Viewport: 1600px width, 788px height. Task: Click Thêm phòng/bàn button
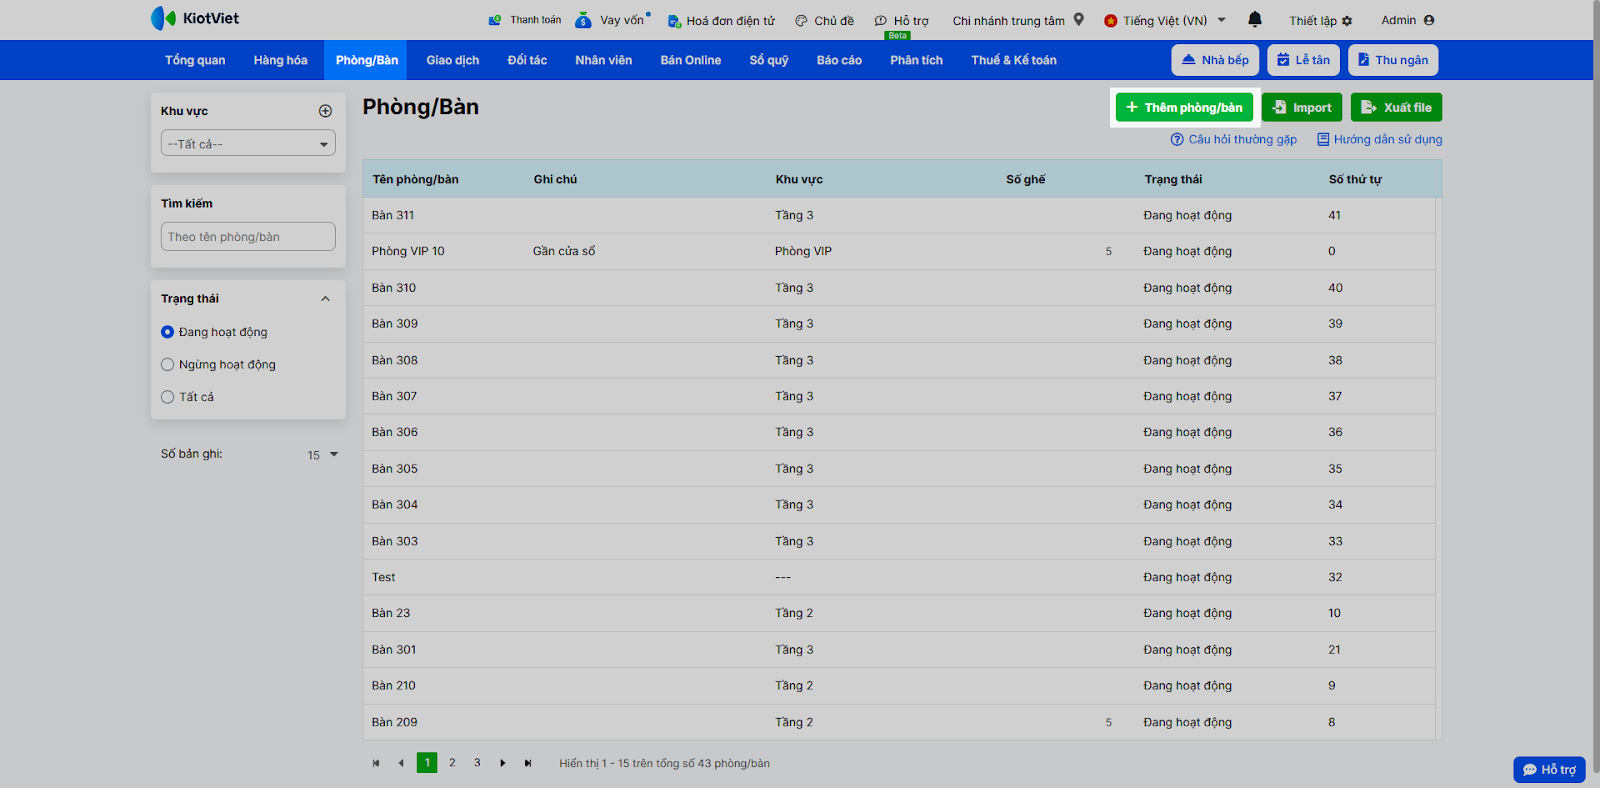click(x=1184, y=107)
